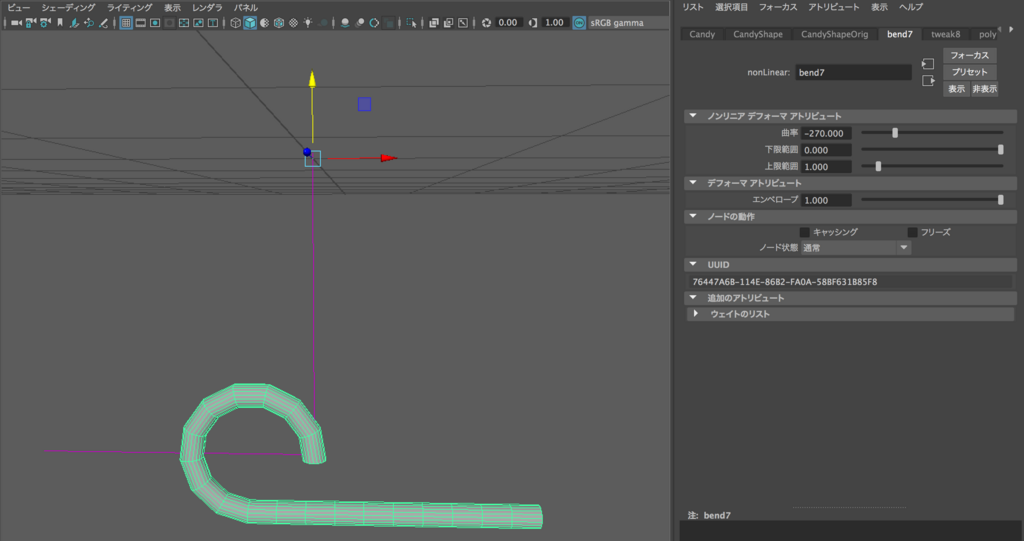Toggle the View Transform ON button

pyautogui.click(x=579, y=23)
